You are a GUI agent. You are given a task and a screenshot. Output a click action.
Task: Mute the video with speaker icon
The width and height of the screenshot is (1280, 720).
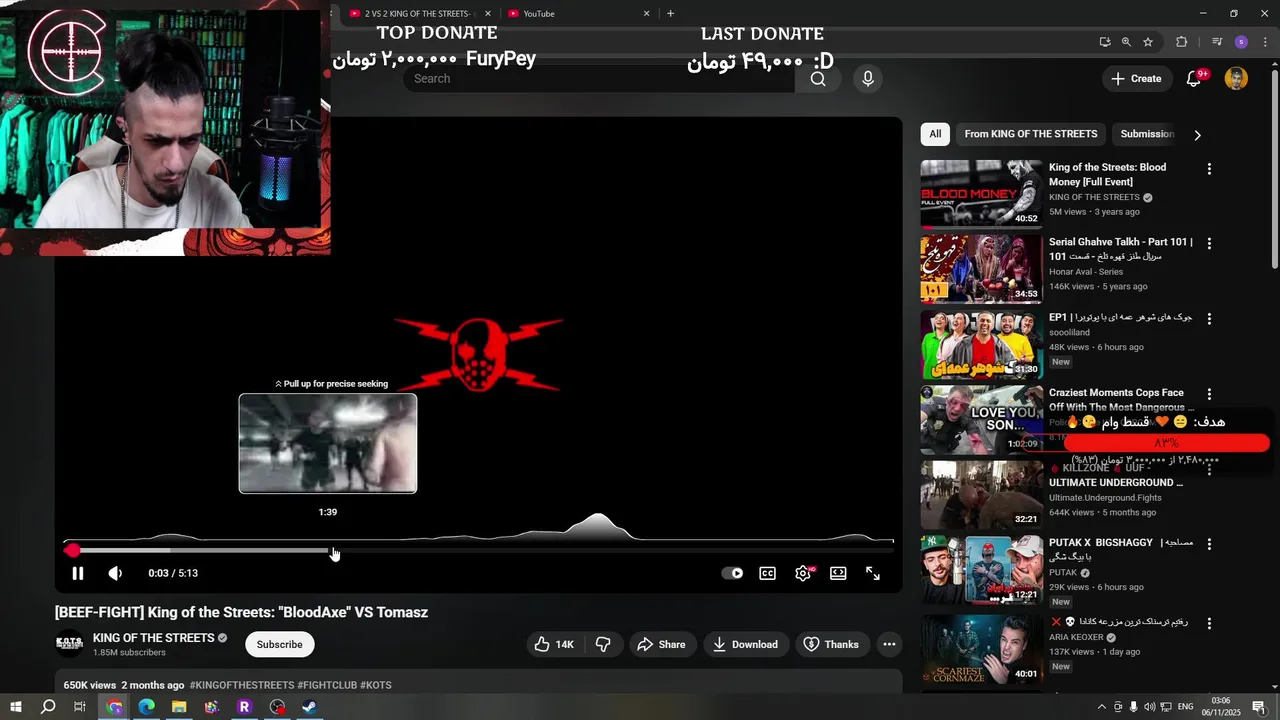(x=115, y=573)
